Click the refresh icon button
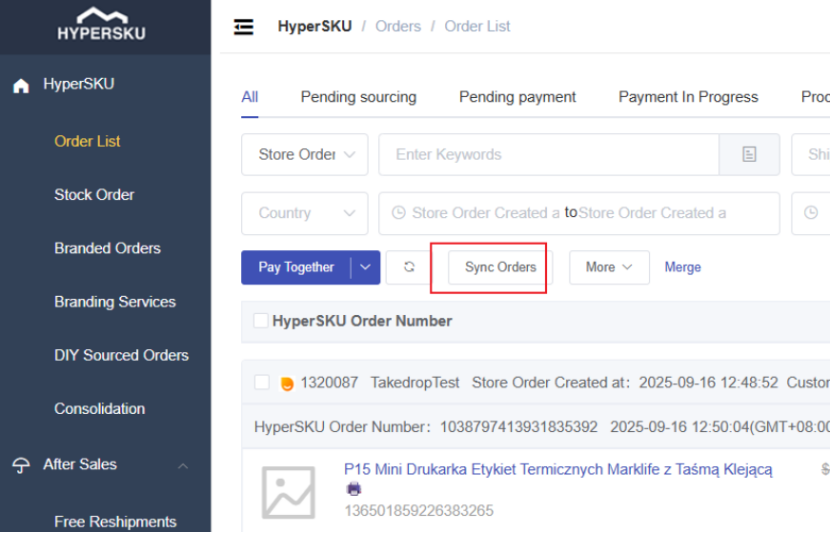This screenshot has height=533, width=830. click(409, 267)
